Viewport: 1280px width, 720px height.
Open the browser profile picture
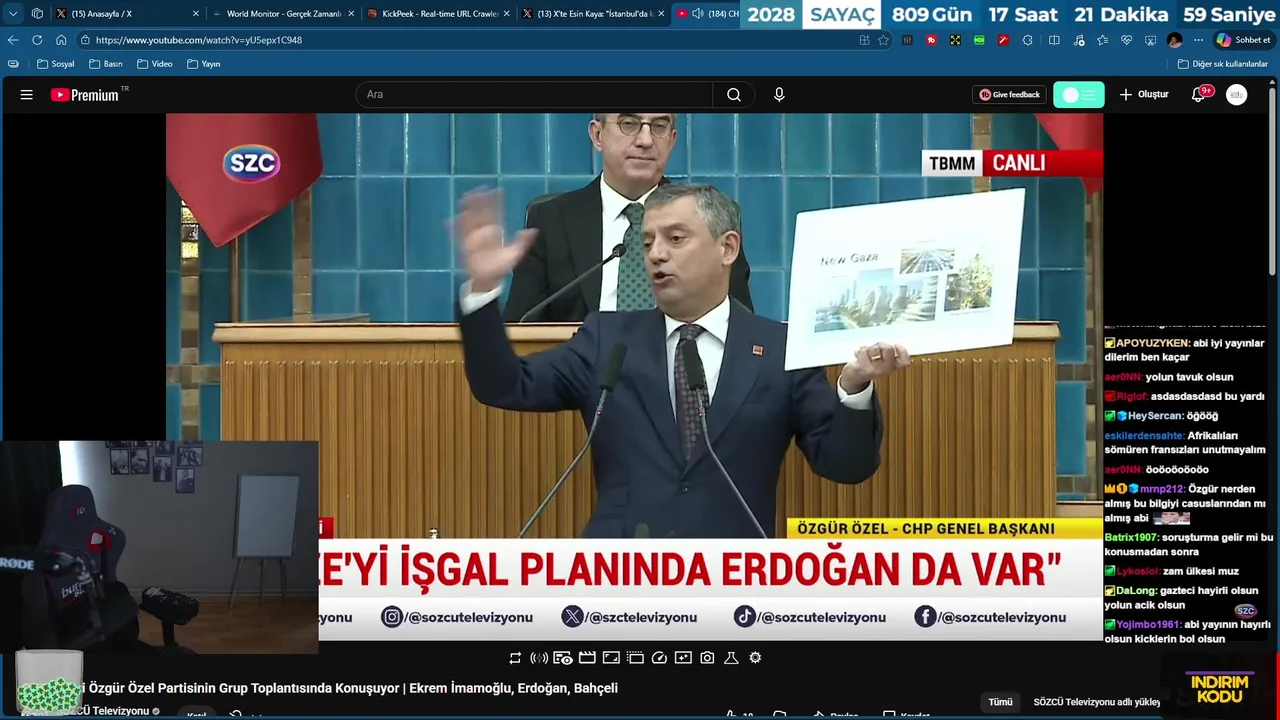click(1174, 40)
